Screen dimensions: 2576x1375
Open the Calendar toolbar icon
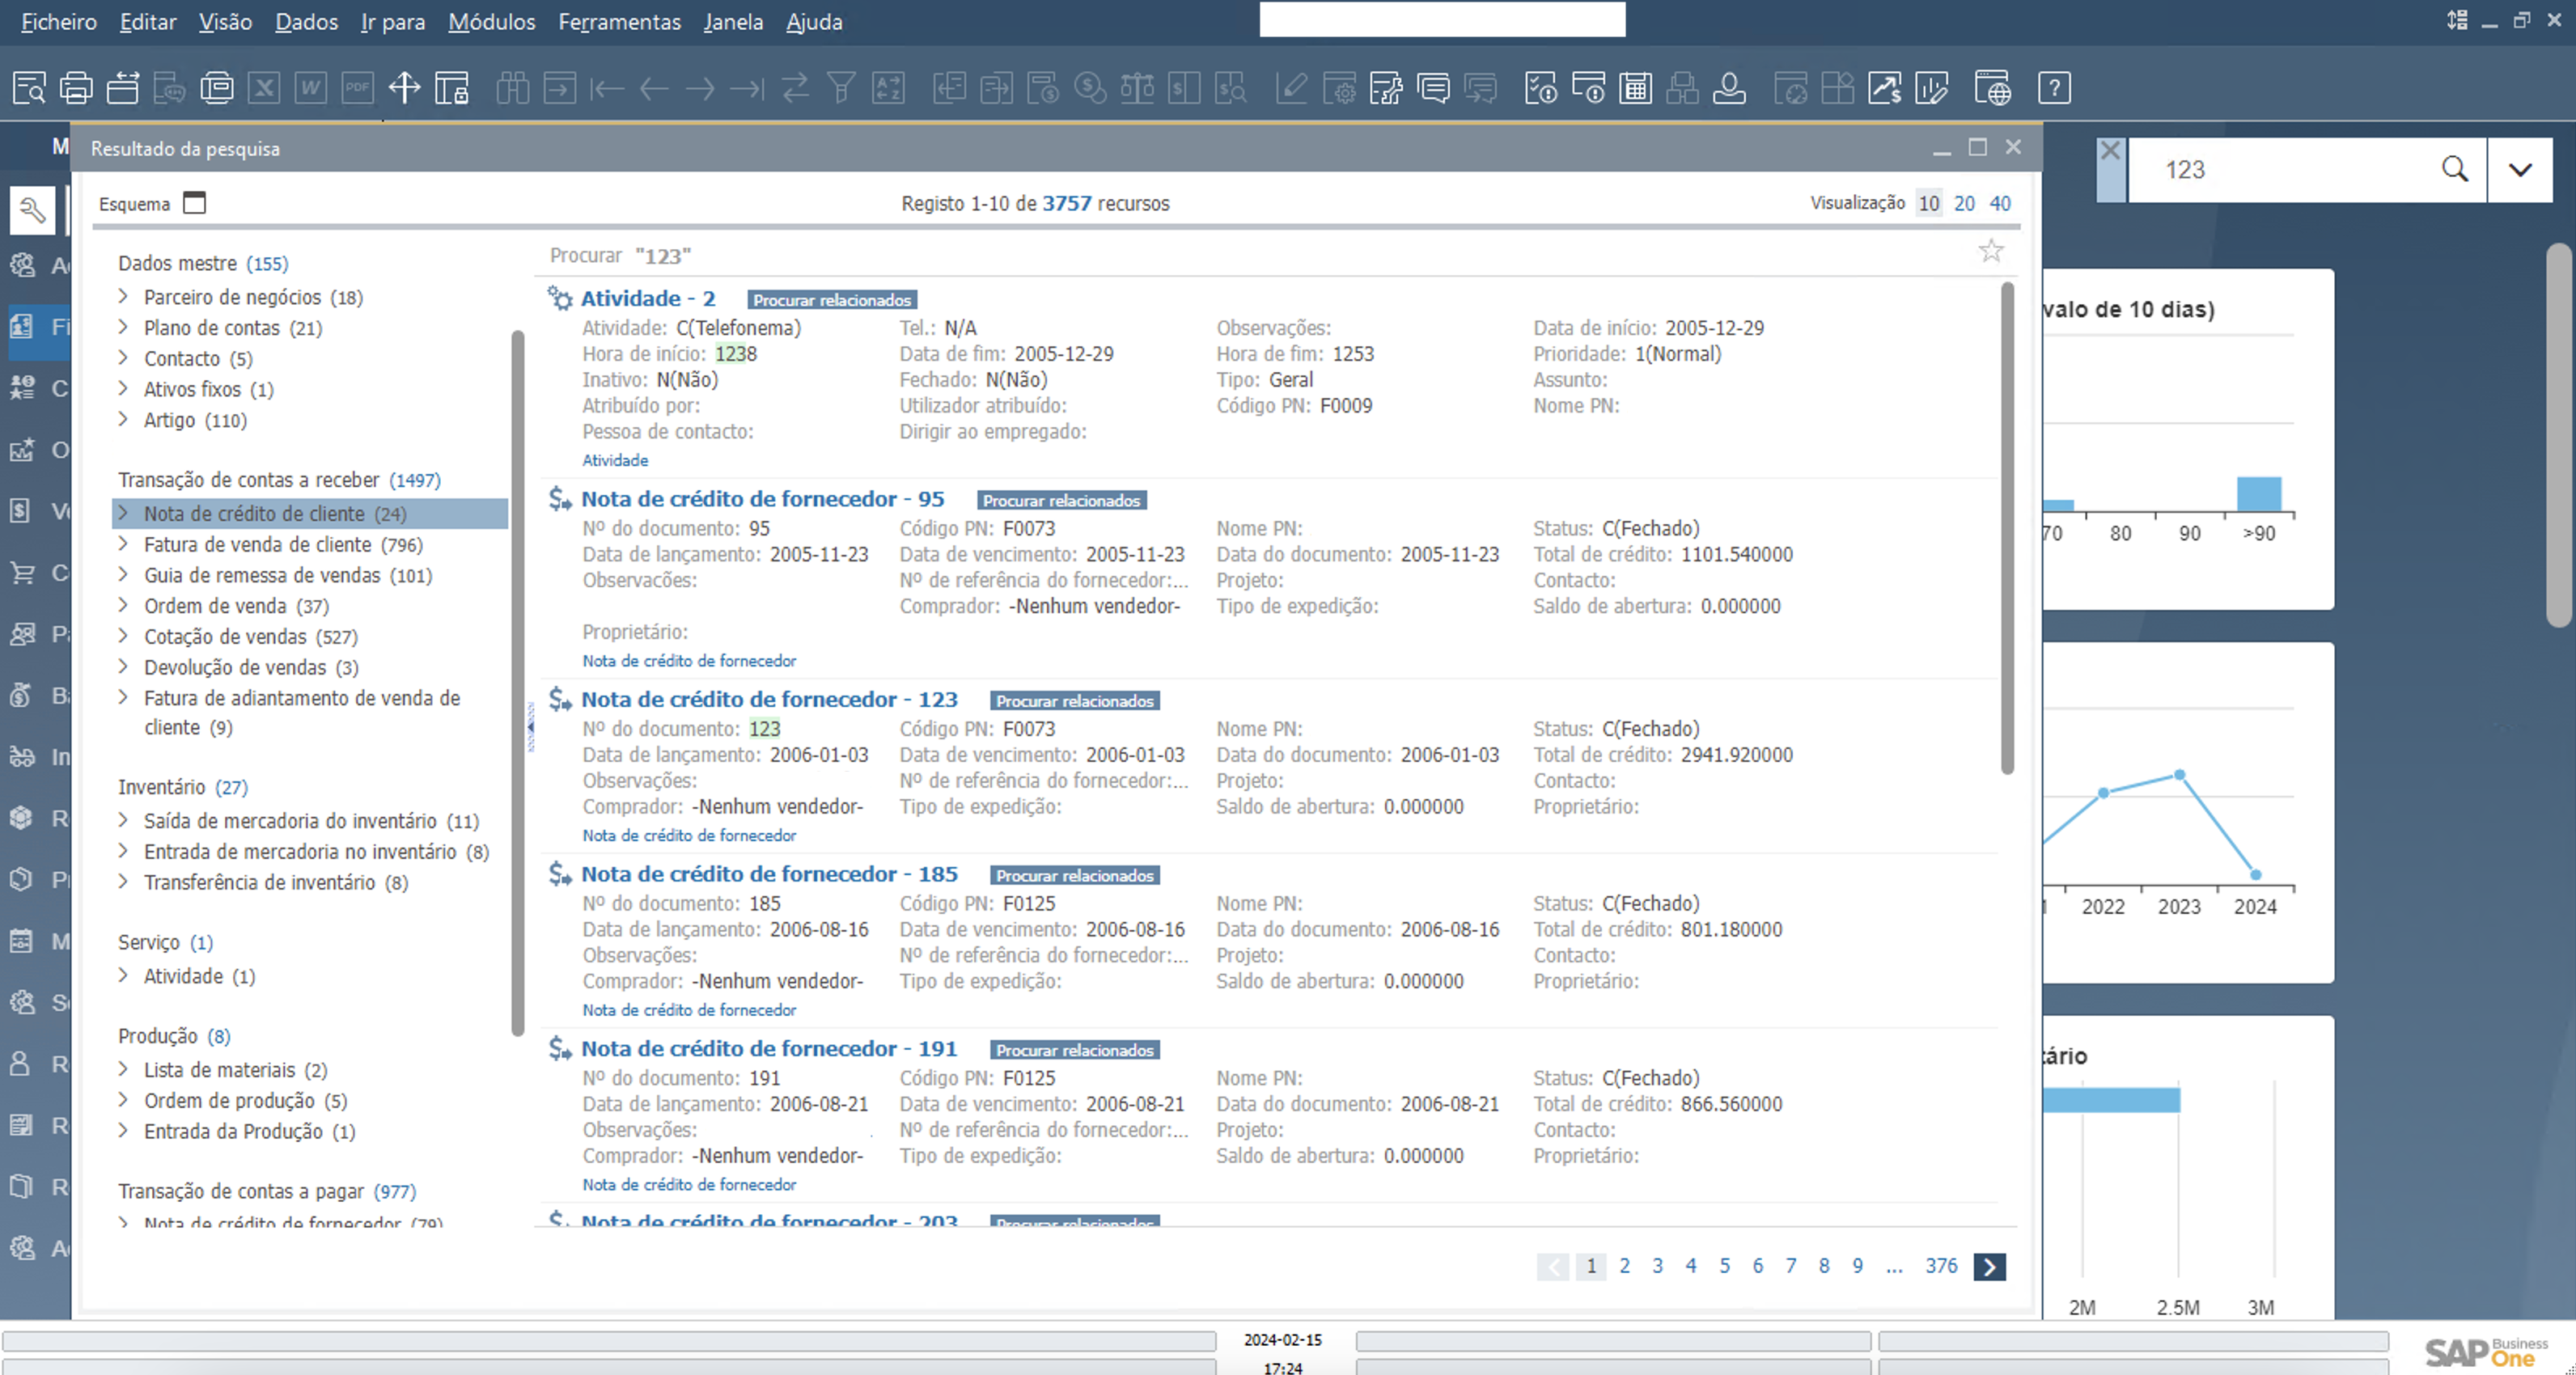(1636, 88)
